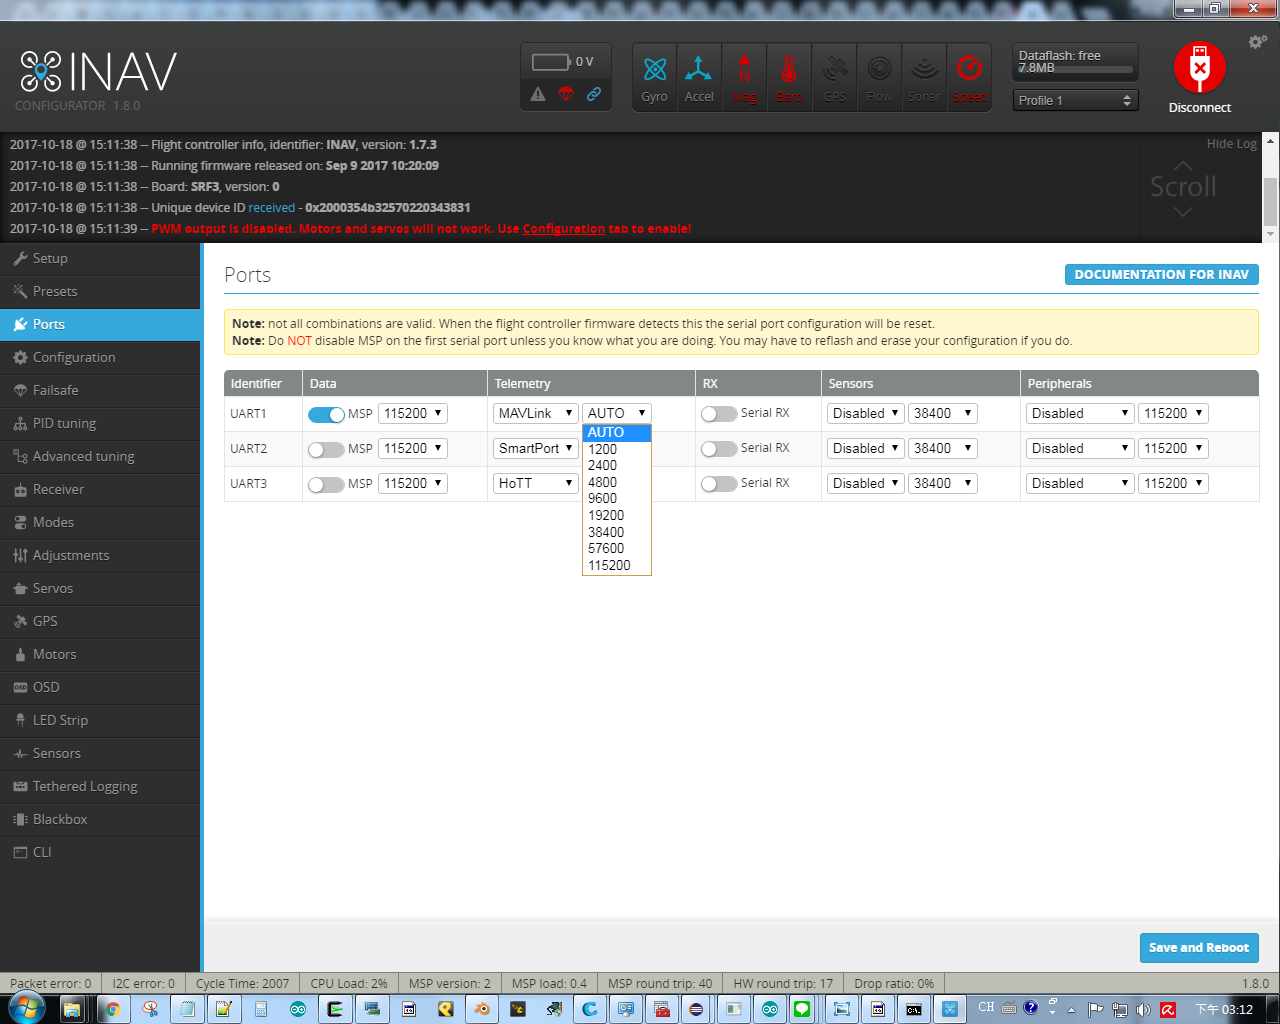Open Documentation for INAV
This screenshot has height=1024, width=1280.
pos(1161,274)
